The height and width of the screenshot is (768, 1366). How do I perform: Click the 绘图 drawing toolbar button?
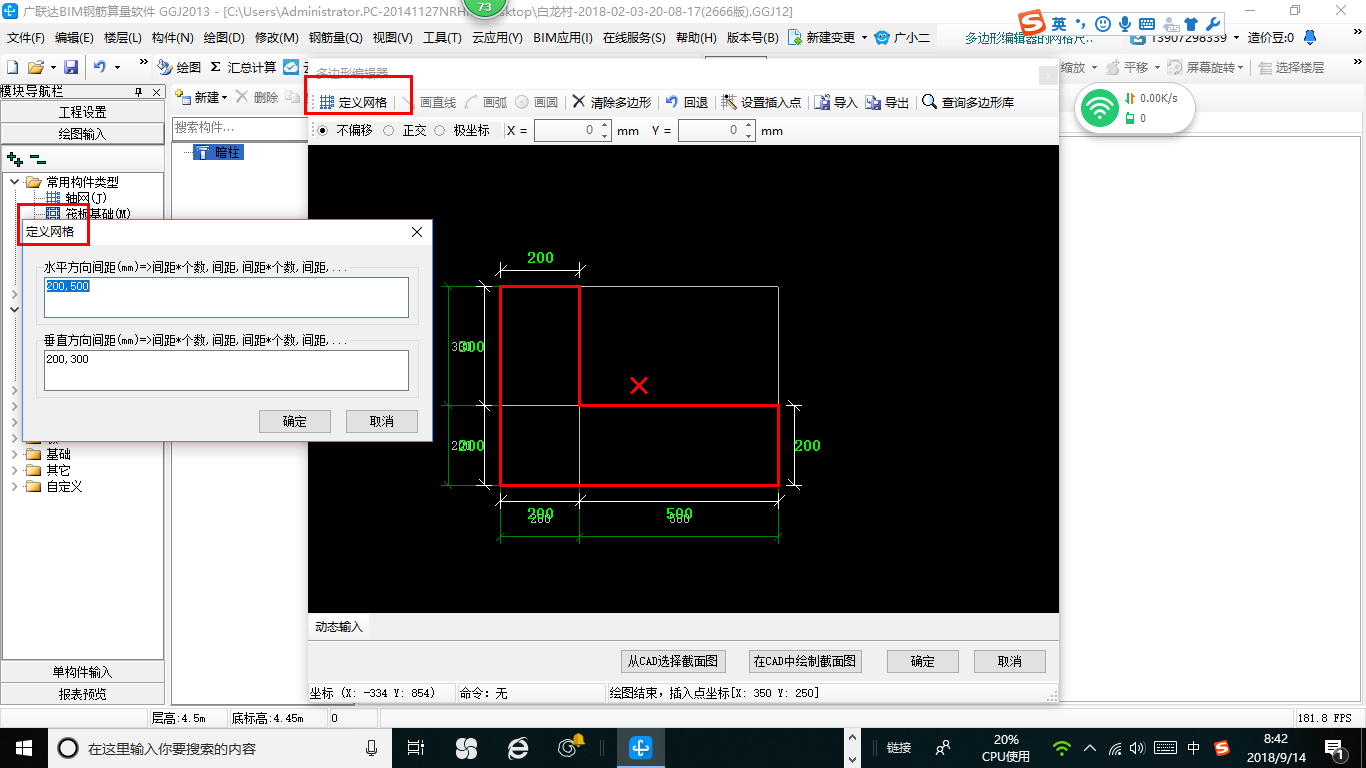click(x=180, y=67)
